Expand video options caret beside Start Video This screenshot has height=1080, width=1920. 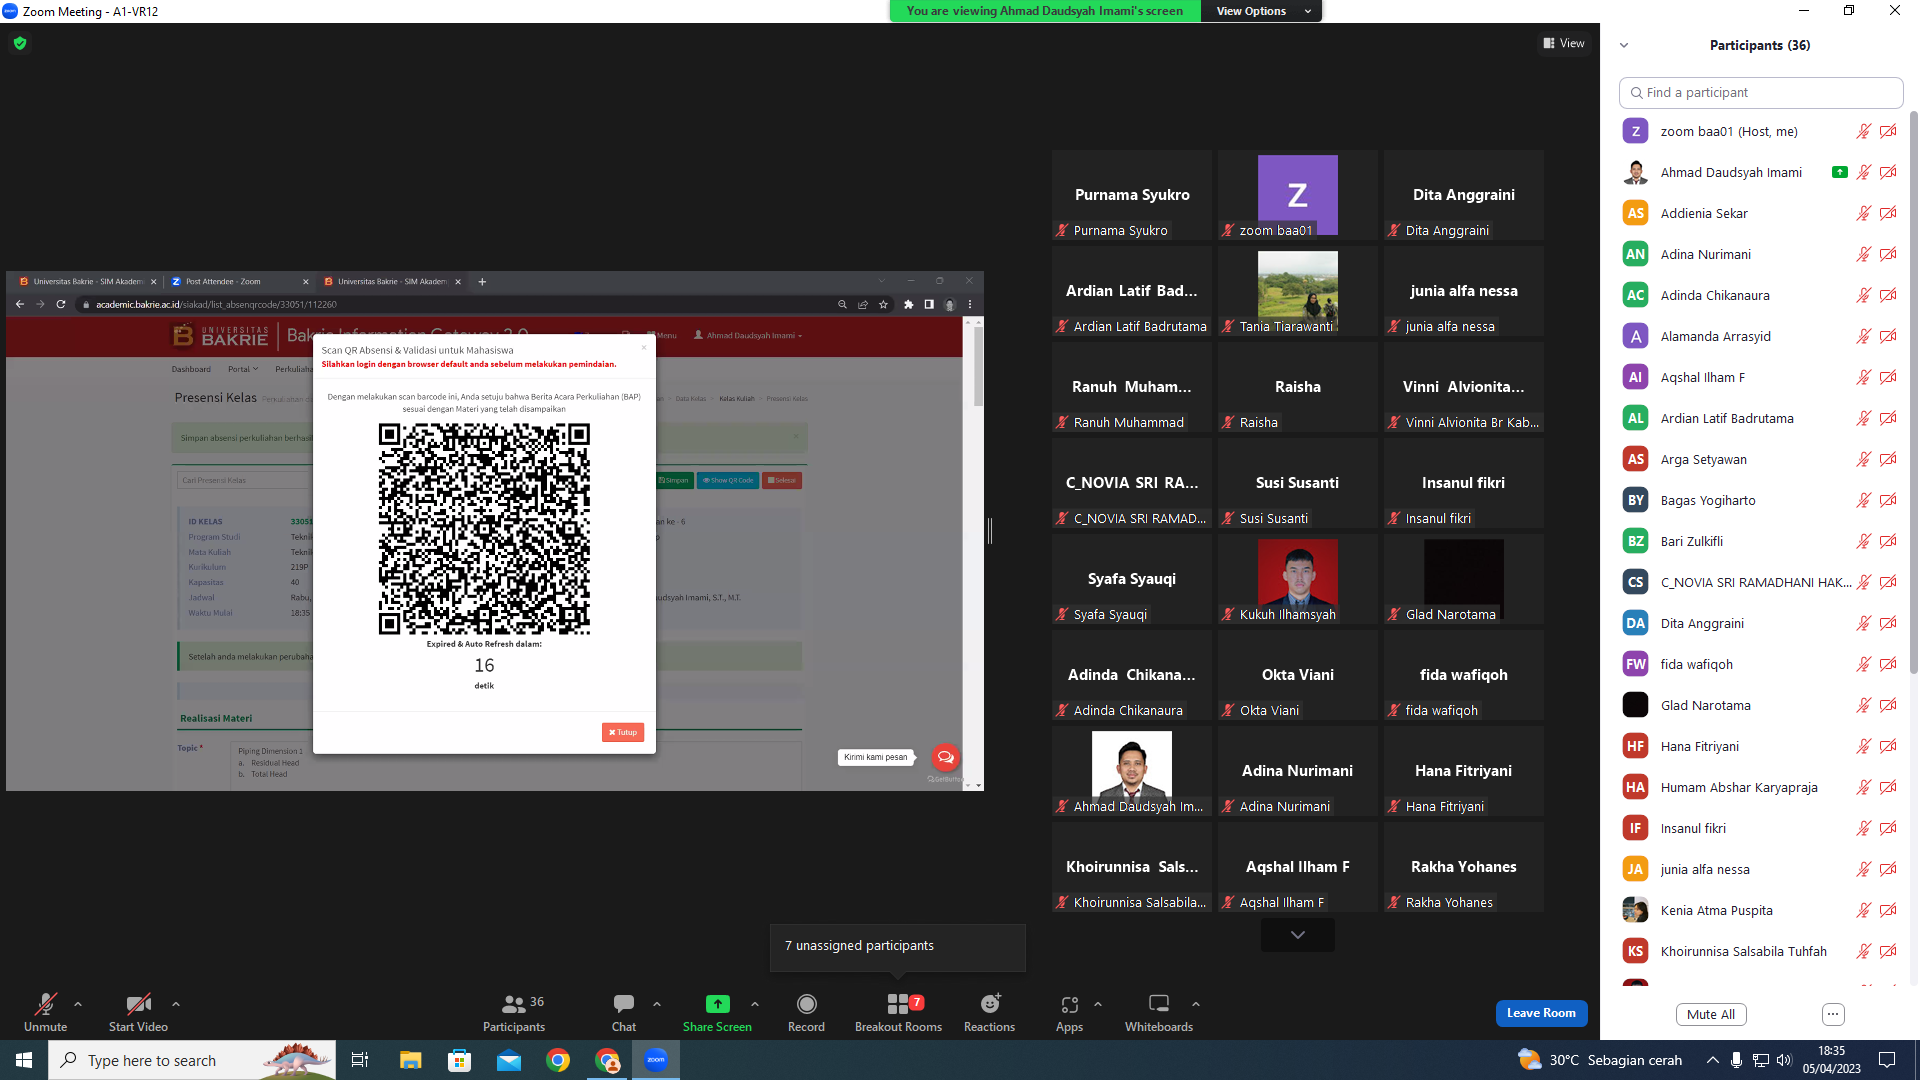pos(176,1004)
